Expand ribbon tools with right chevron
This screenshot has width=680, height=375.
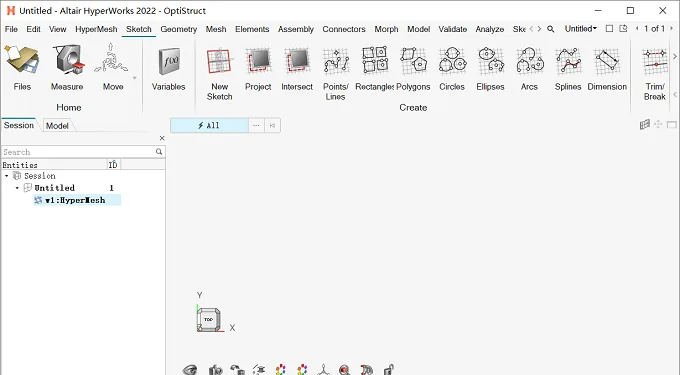pyautogui.click(x=674, y=56)
